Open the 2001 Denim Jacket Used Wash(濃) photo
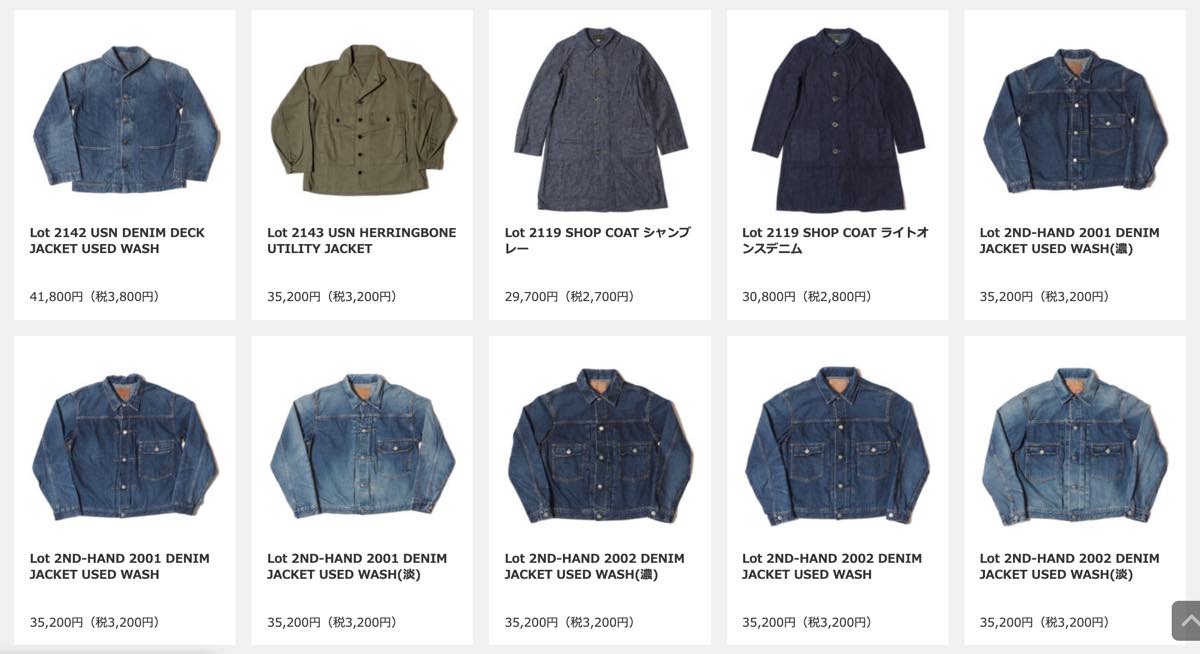Screen dimensions: 1200x654 tap(1075, 120)
